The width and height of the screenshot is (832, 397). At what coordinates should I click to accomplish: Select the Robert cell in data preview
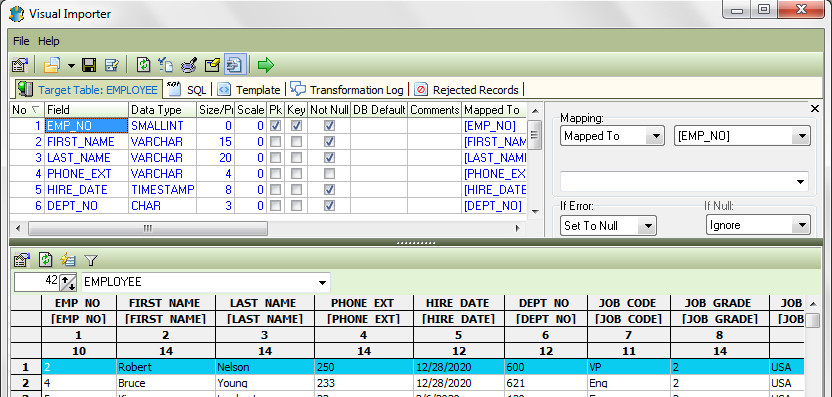click(x=166, y=367)
